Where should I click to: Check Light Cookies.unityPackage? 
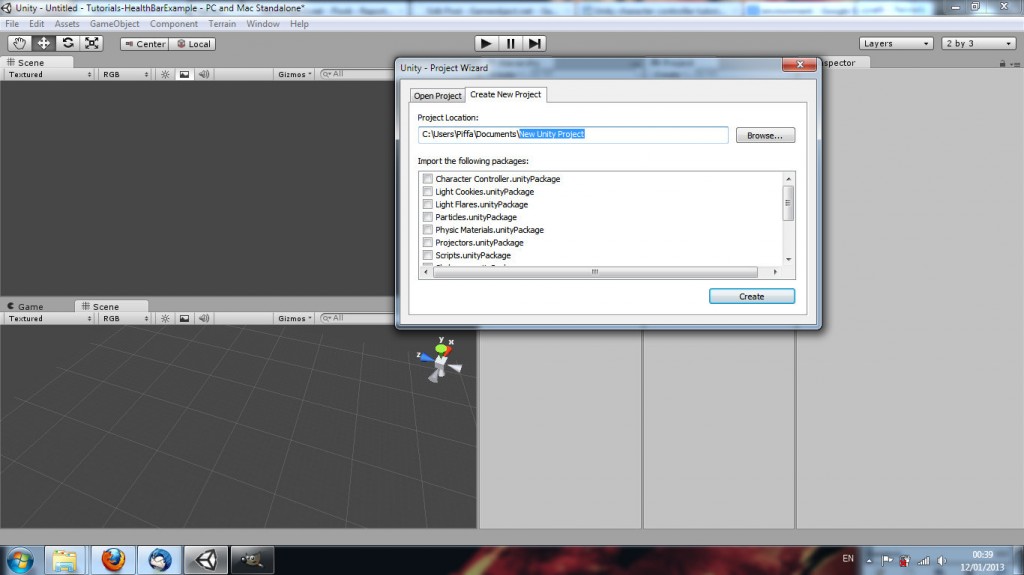[428, 191]
